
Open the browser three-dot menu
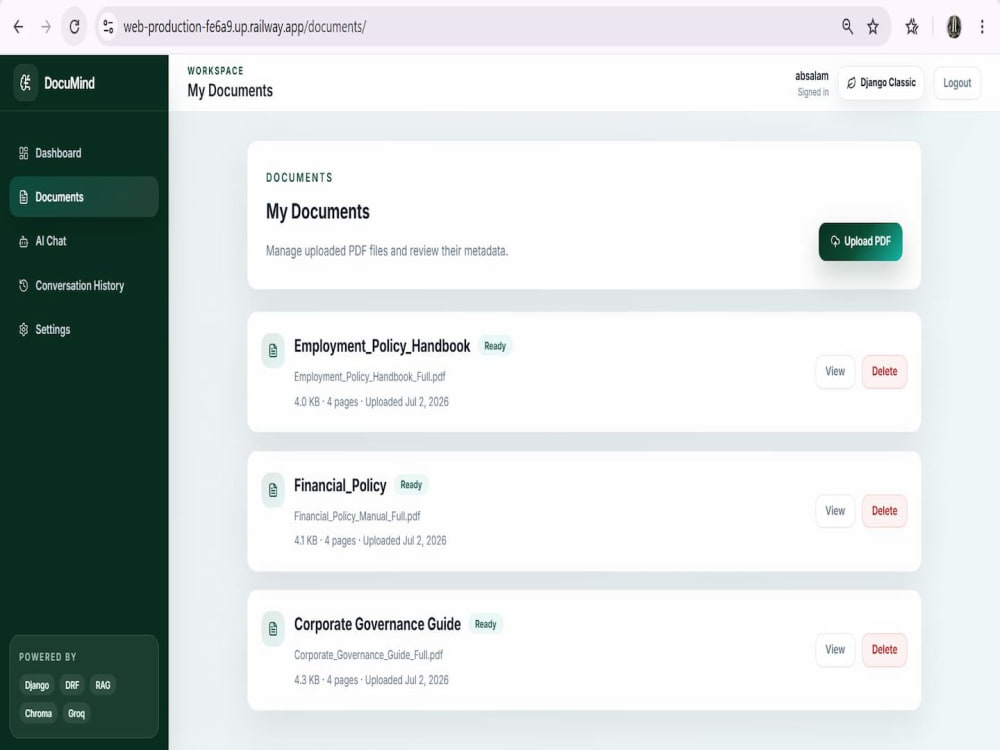point(982,27)
